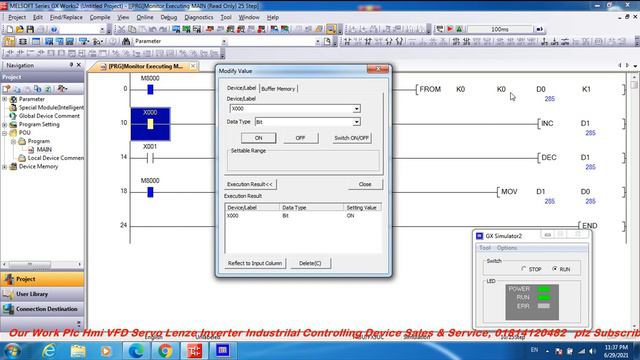
Task: Open the Online menu
Action: (145, 17)
